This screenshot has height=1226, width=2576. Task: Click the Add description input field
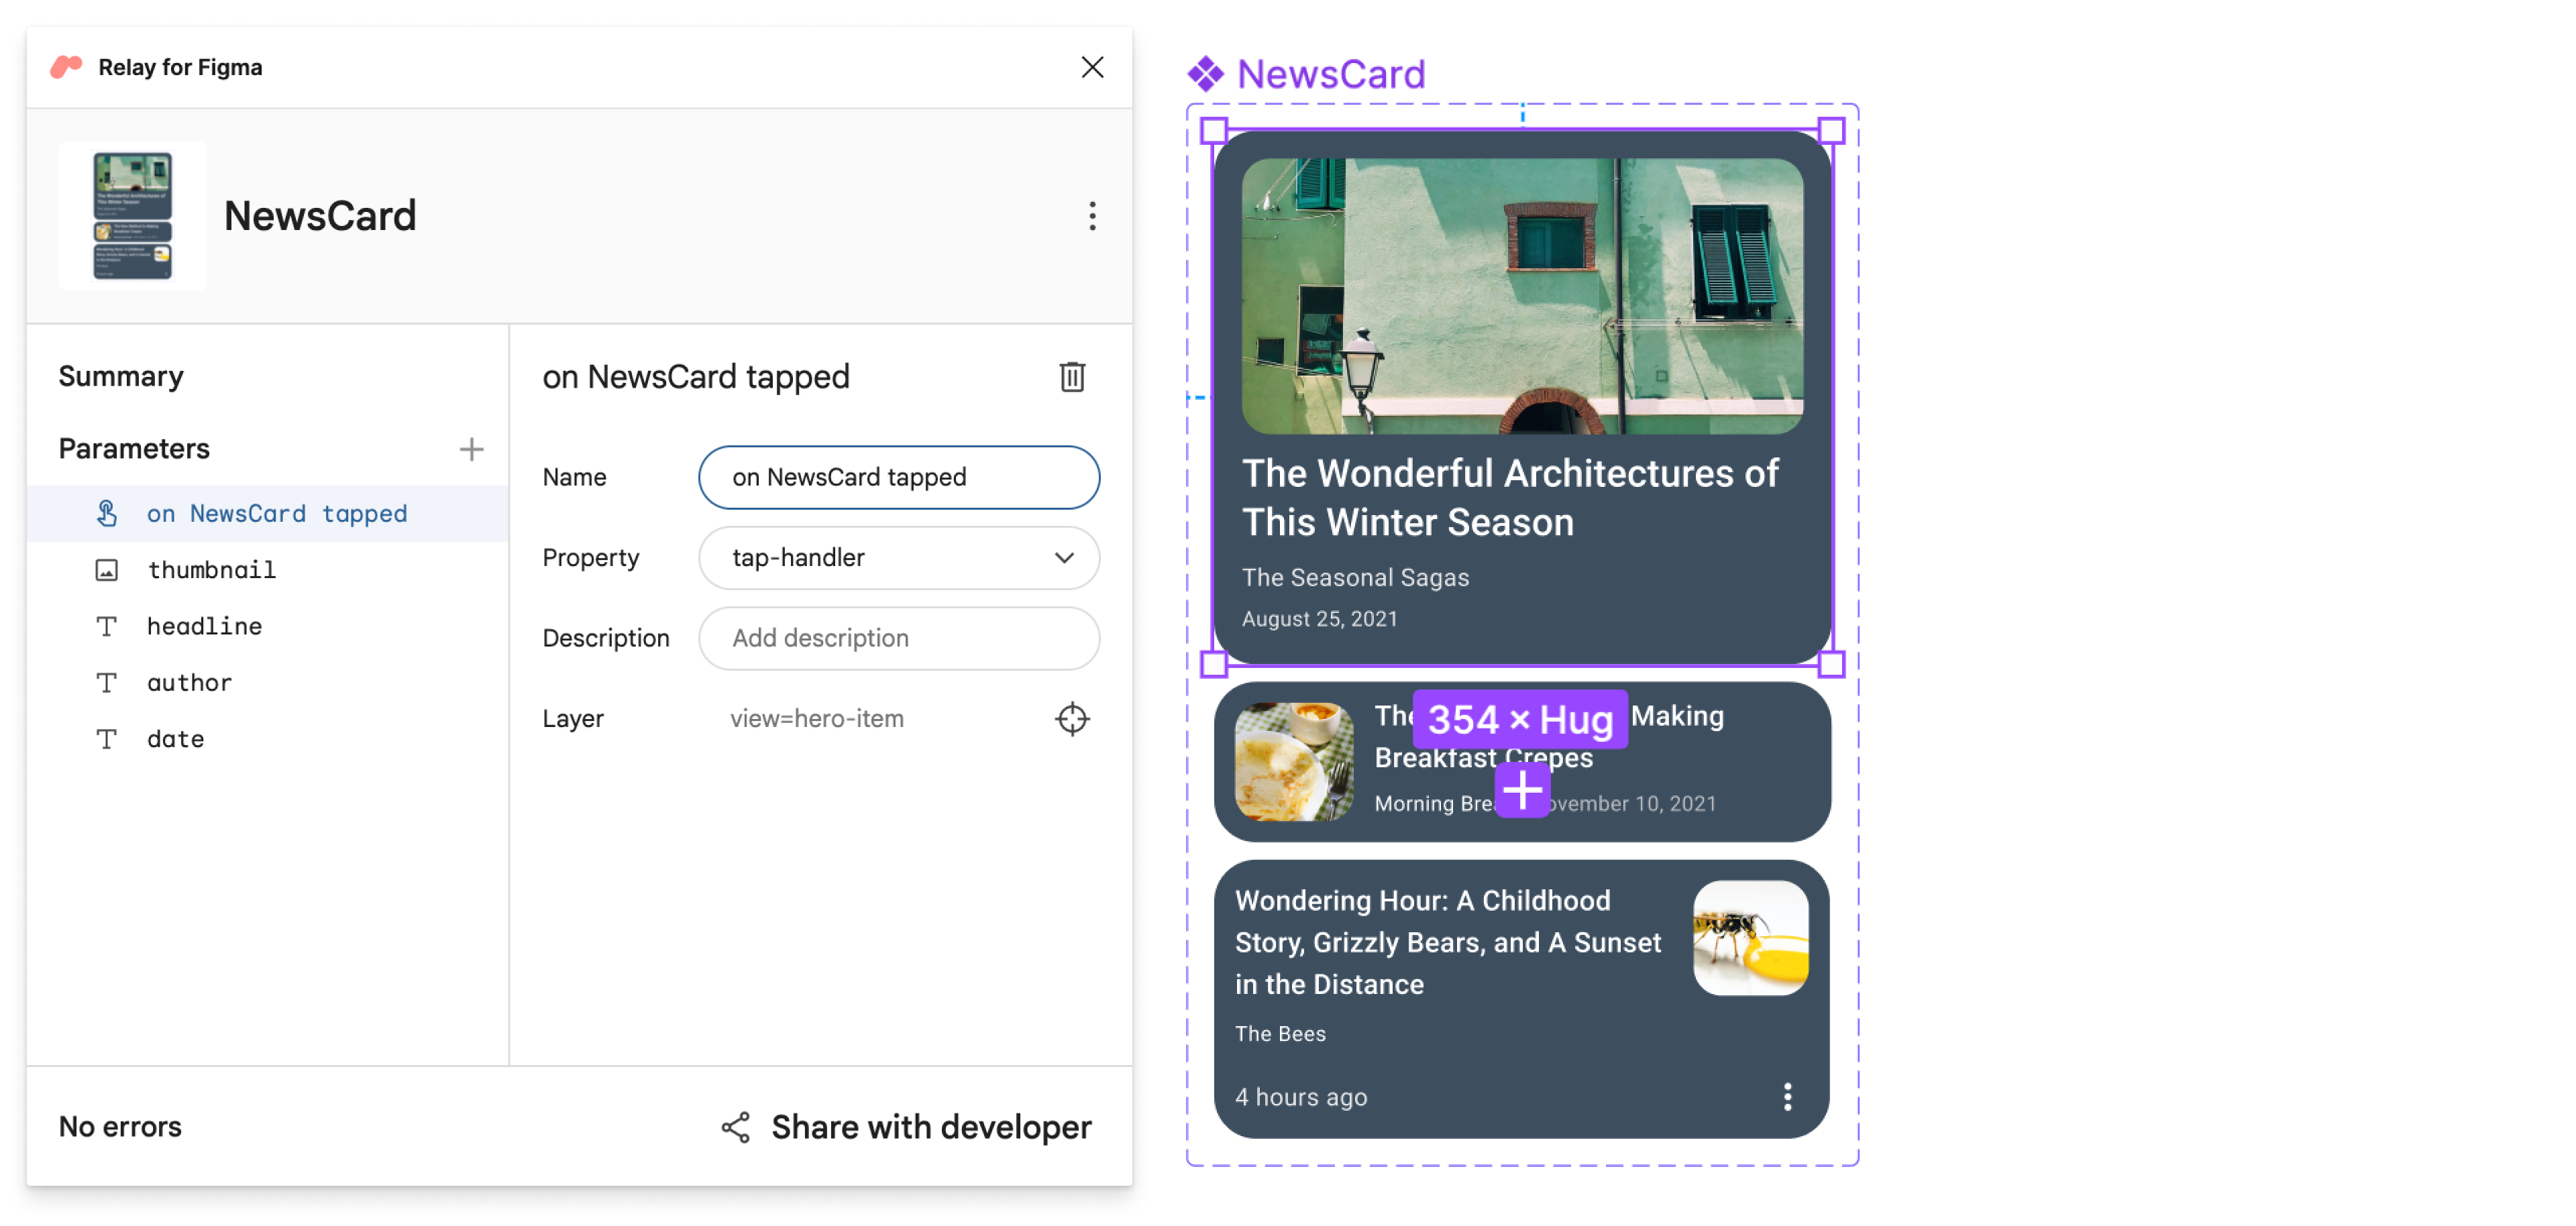(x=902, y=638)
